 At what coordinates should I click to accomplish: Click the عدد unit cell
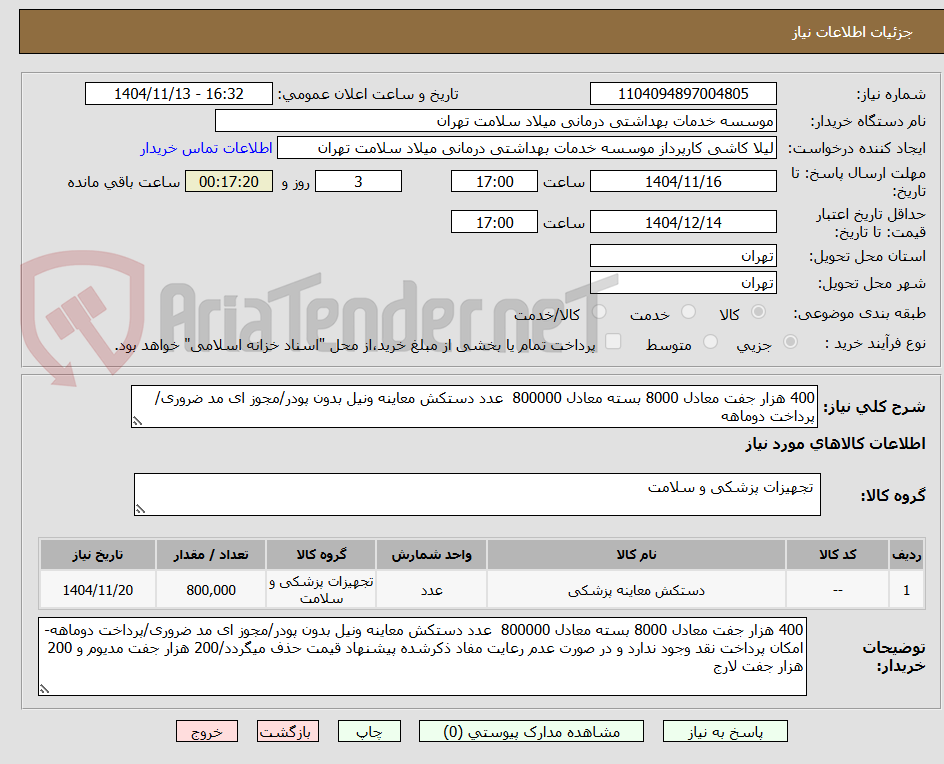(x=432, y=590)
